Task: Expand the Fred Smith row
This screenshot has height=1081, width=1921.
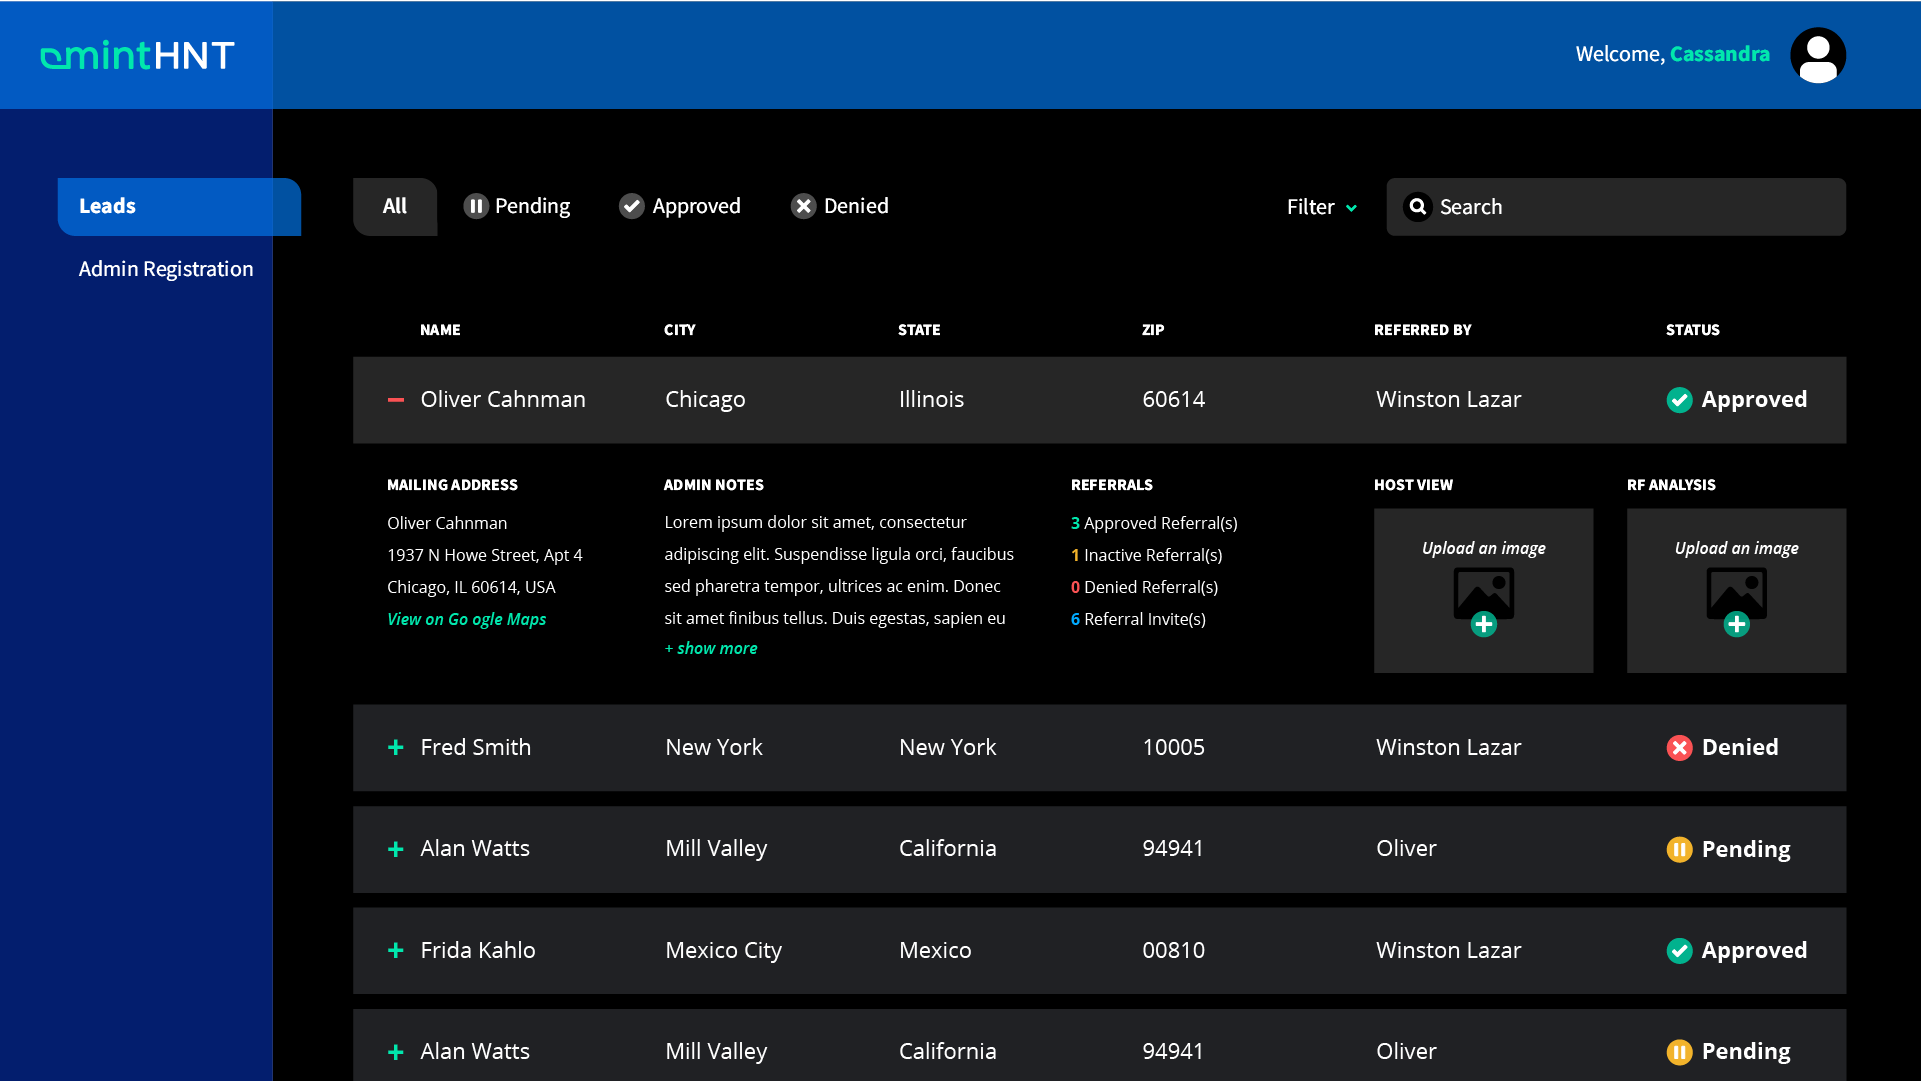Action: pos(396,748)
